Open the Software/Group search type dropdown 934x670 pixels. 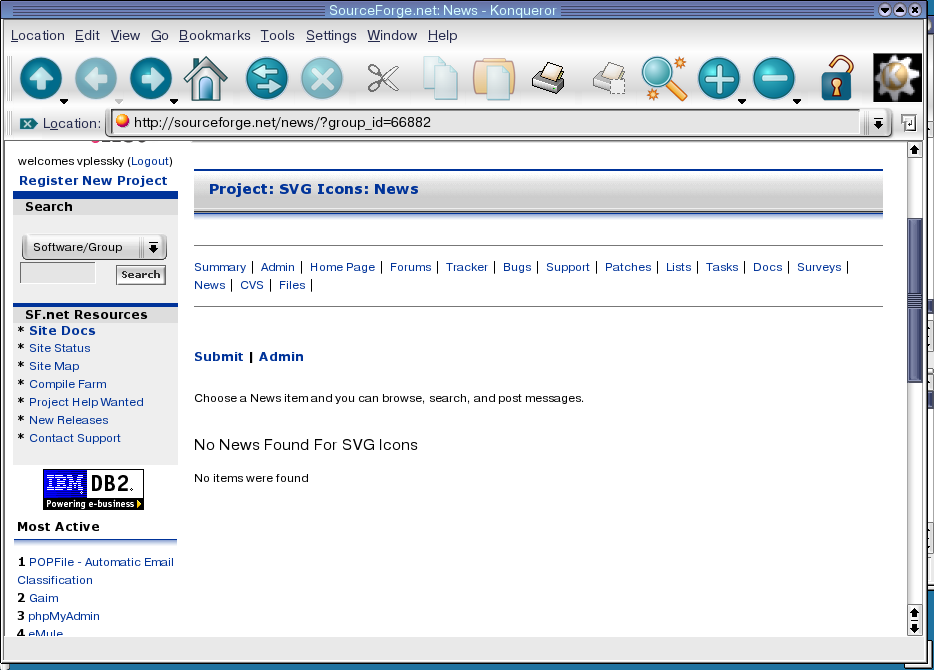tap(94, 247)
